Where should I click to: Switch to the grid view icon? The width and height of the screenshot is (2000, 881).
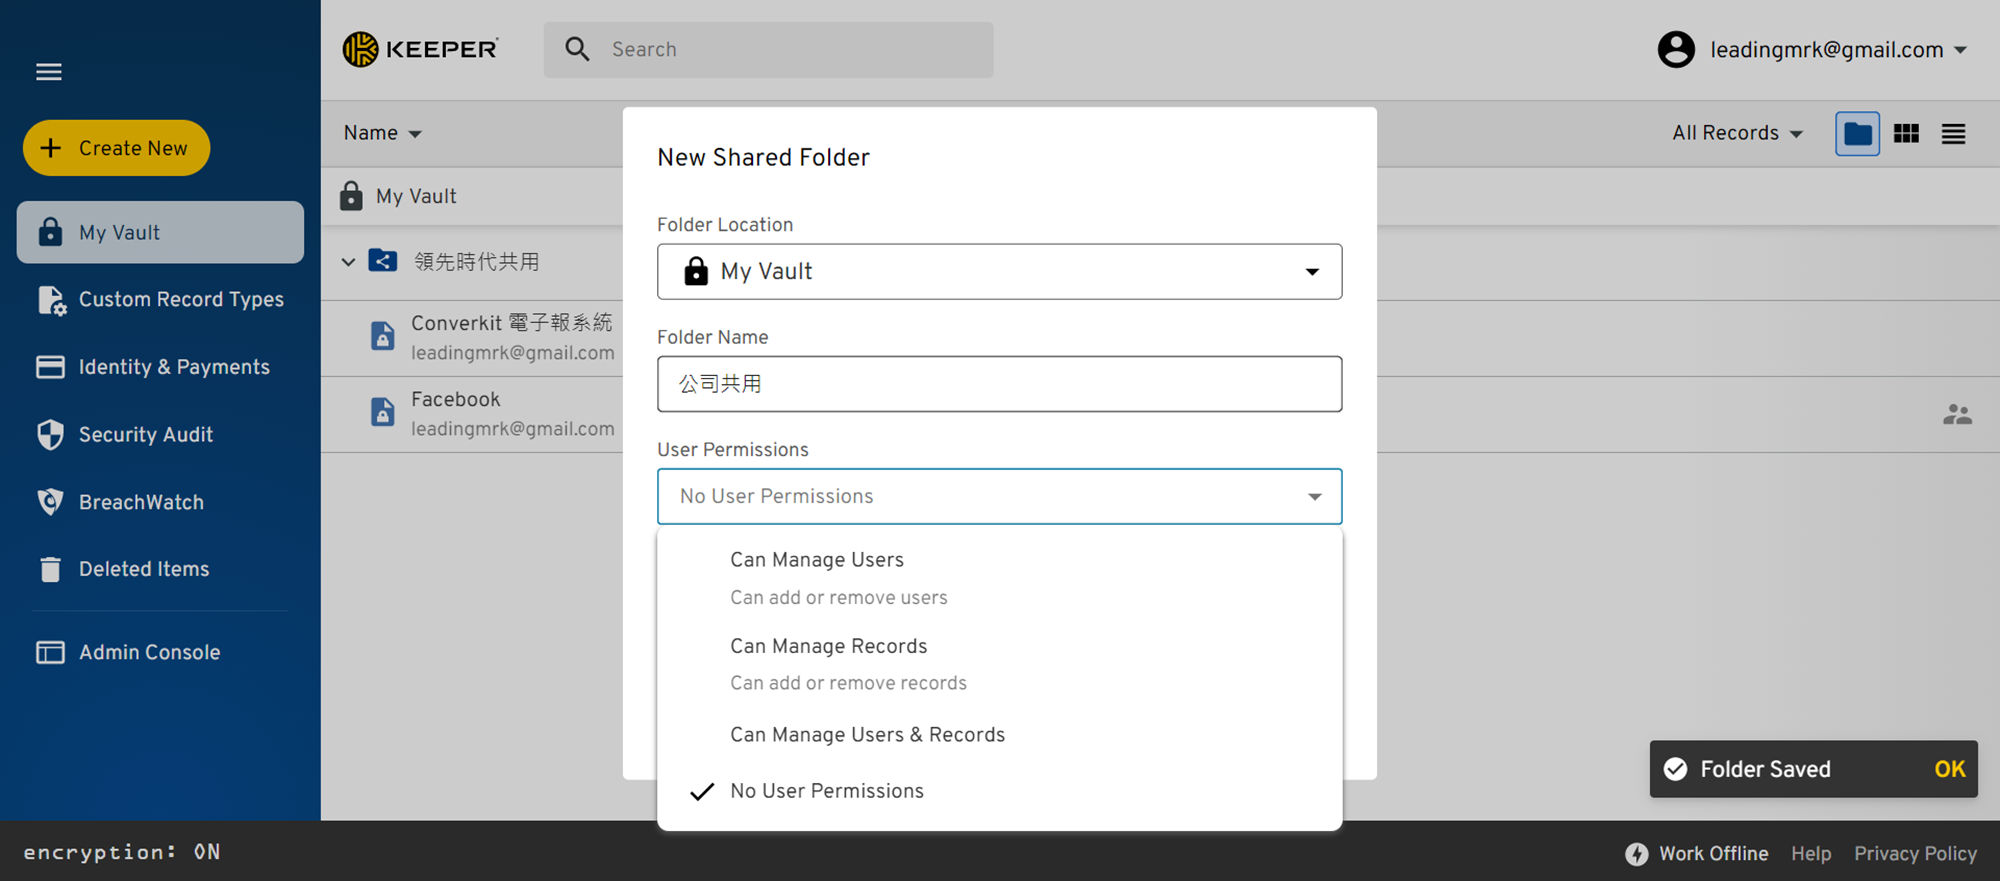coord(1906,134)
